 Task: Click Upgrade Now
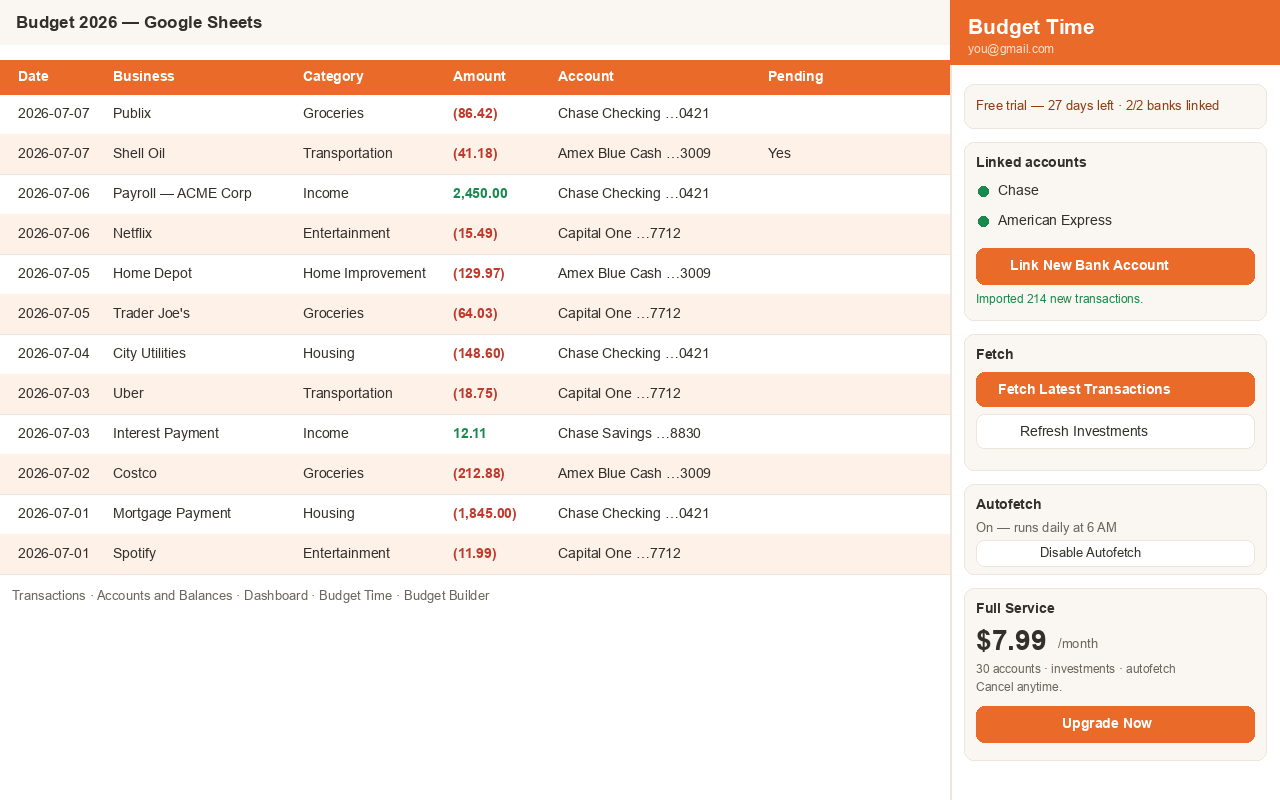click(1115, 724)
